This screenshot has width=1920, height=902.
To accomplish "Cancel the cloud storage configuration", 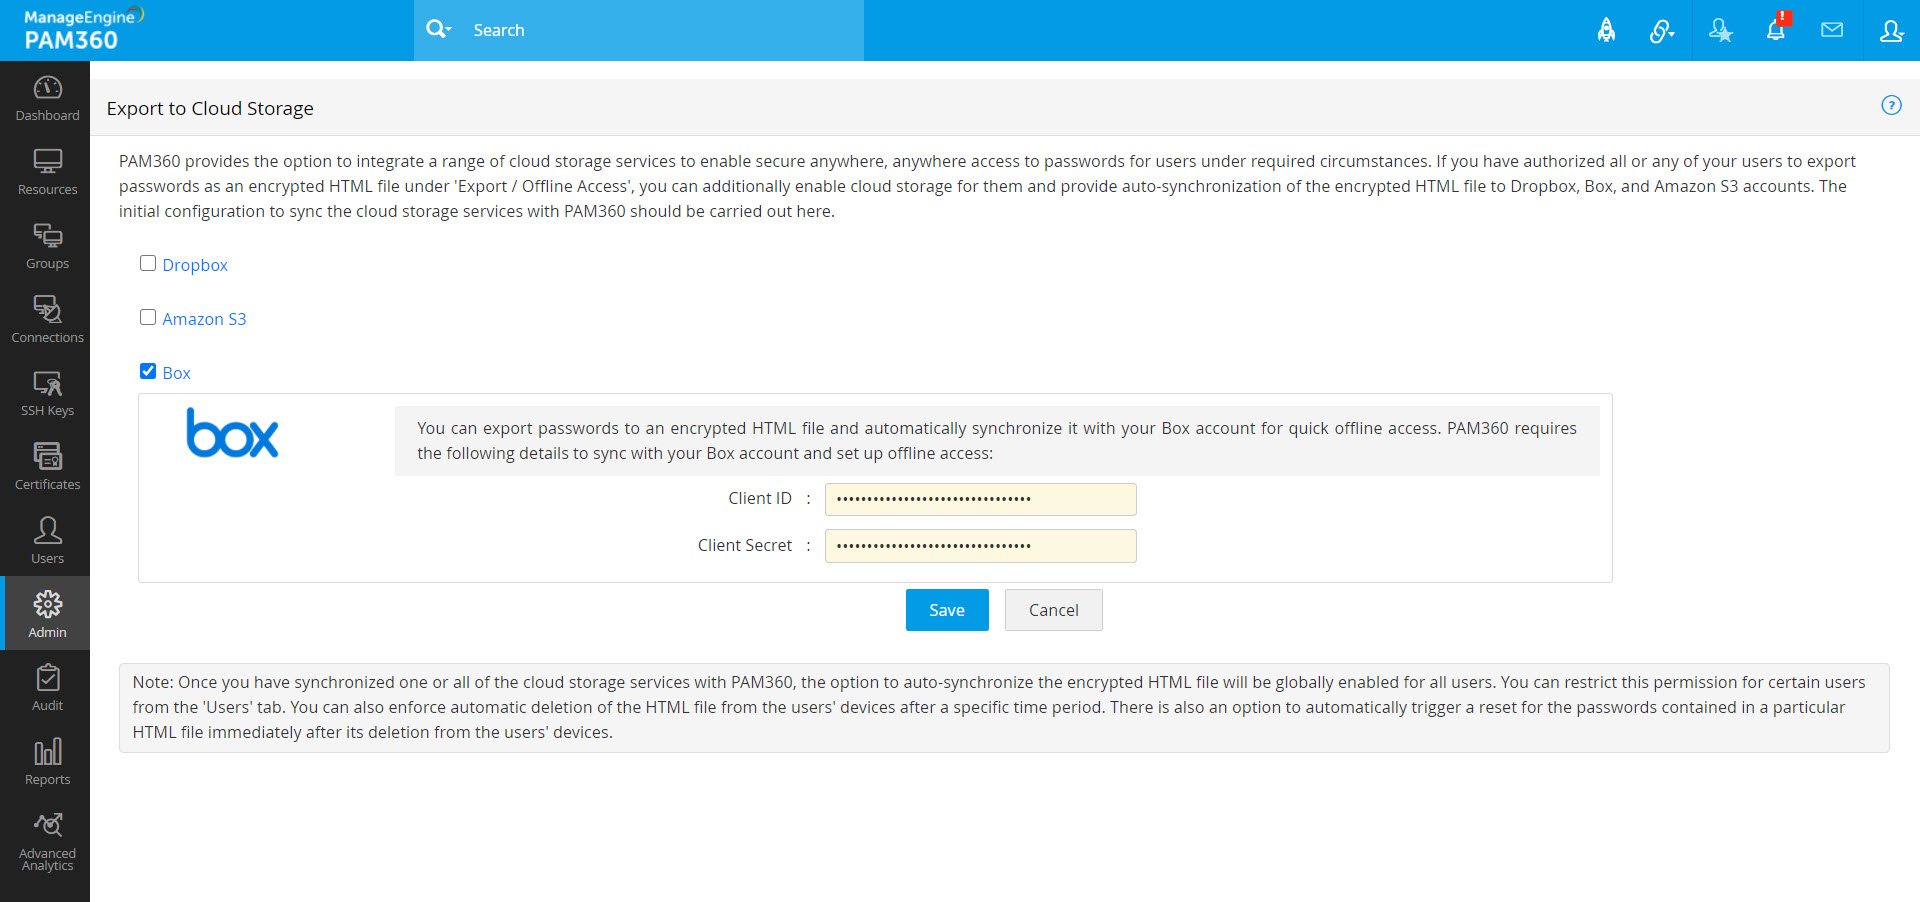I will 1054,610.
